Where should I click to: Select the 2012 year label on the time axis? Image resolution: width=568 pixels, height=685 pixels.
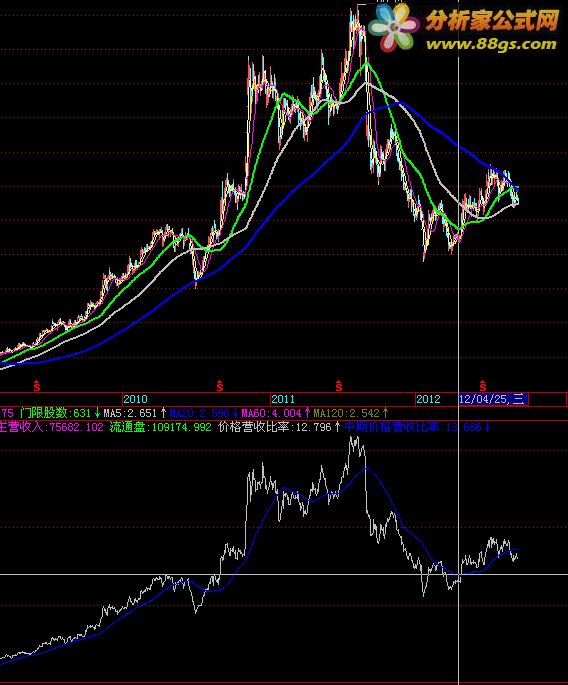tap(428, 399)
